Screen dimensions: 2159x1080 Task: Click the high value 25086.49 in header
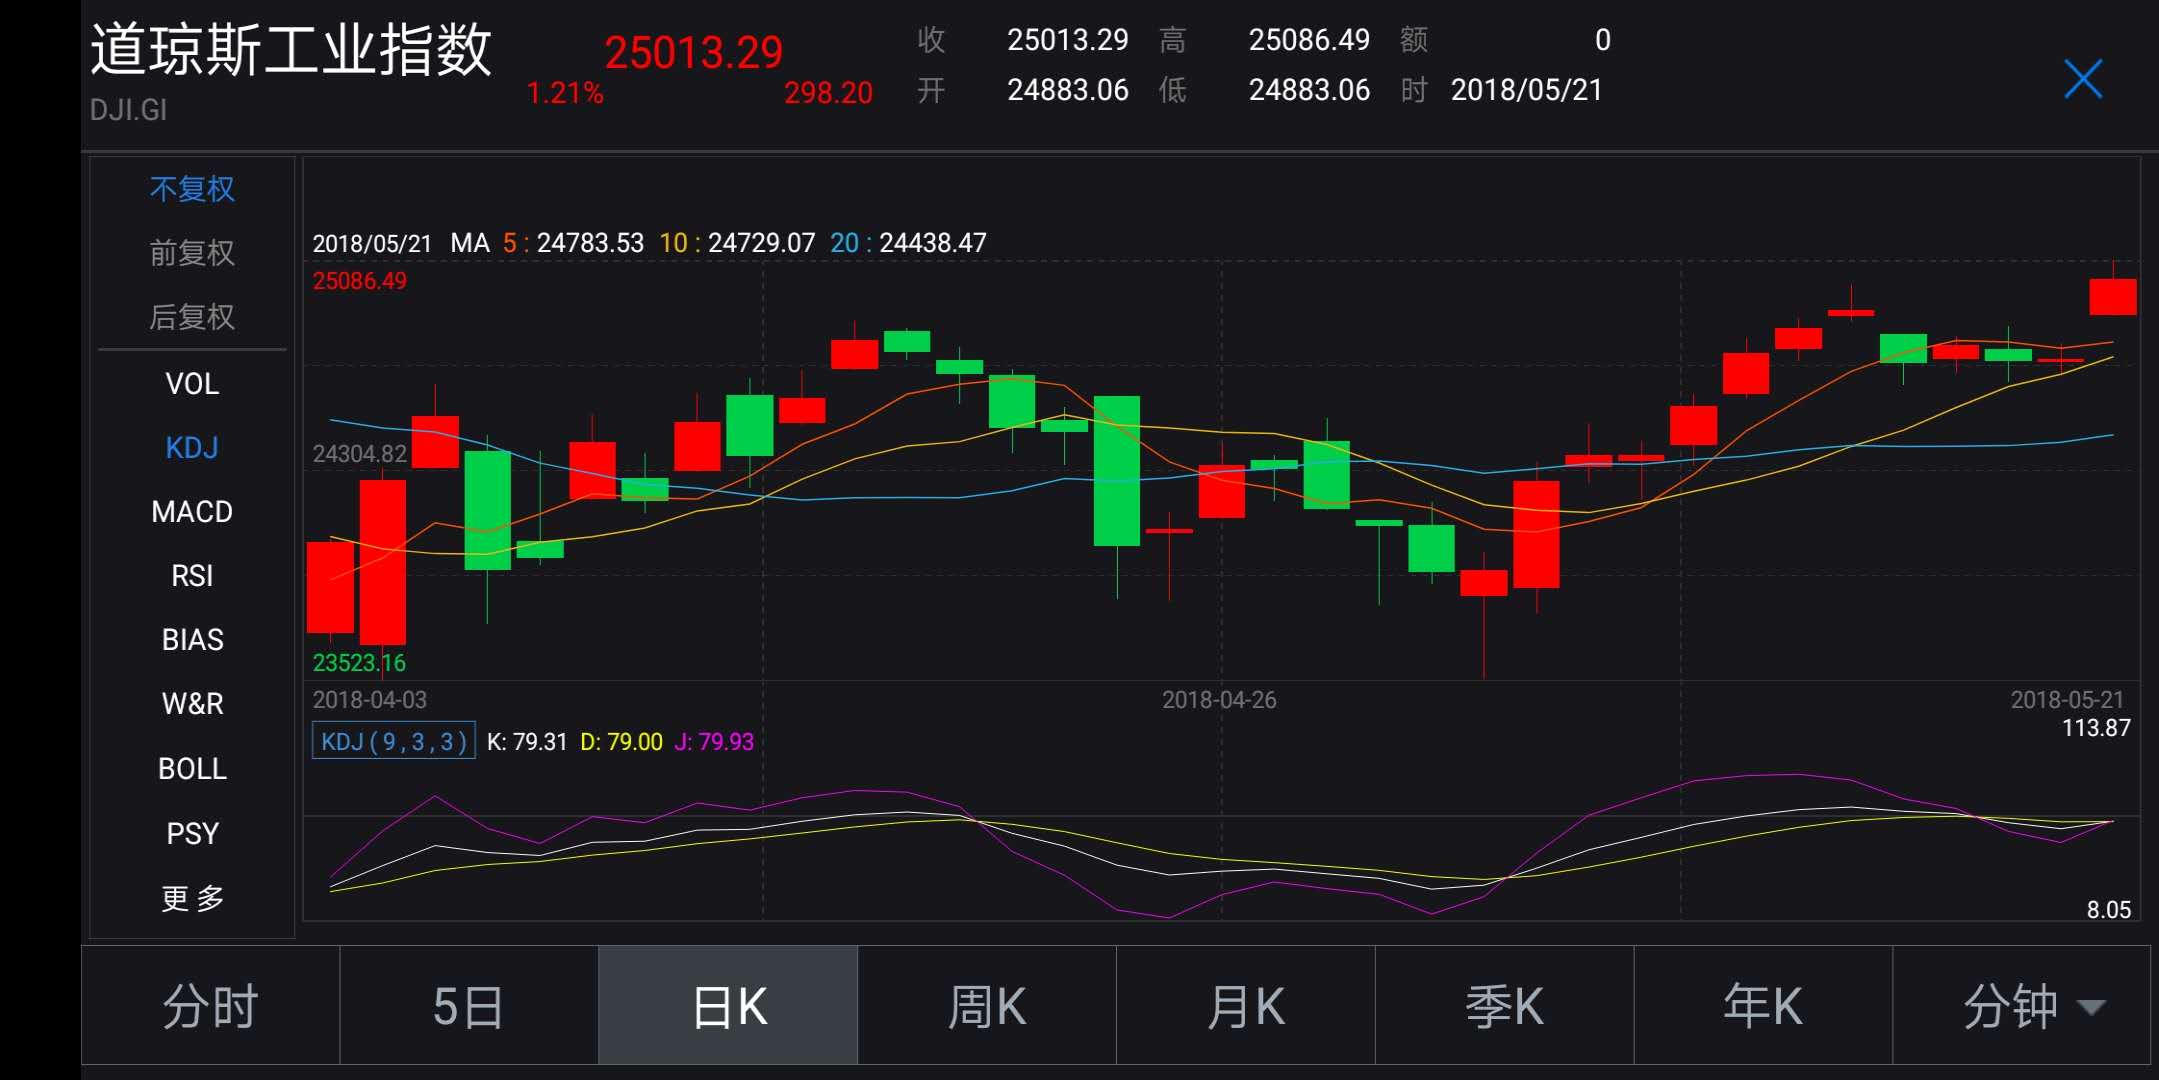pos(1309,40)
